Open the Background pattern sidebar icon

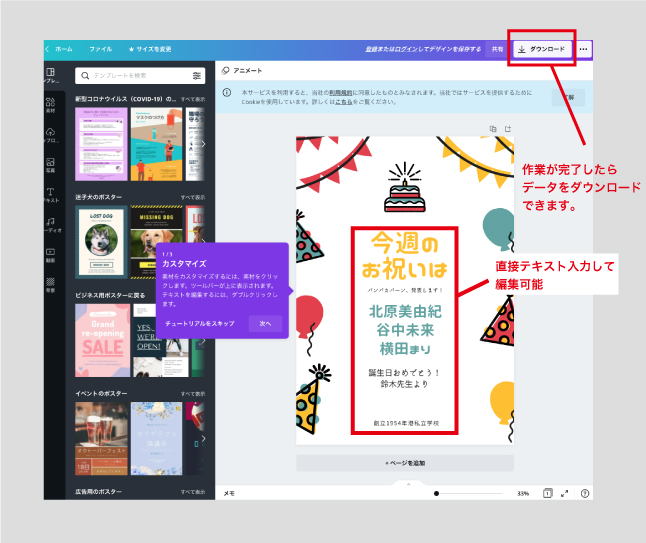(50, 282)
